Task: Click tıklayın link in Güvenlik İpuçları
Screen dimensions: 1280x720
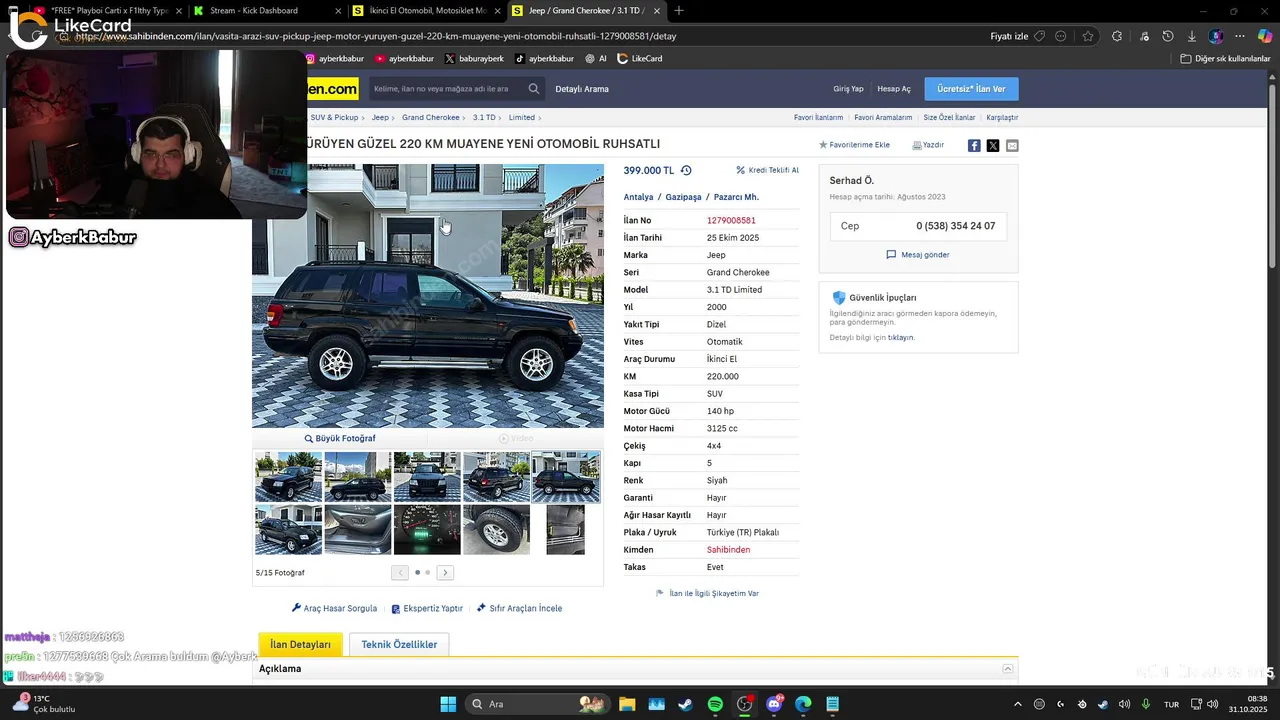Action: 900,338
